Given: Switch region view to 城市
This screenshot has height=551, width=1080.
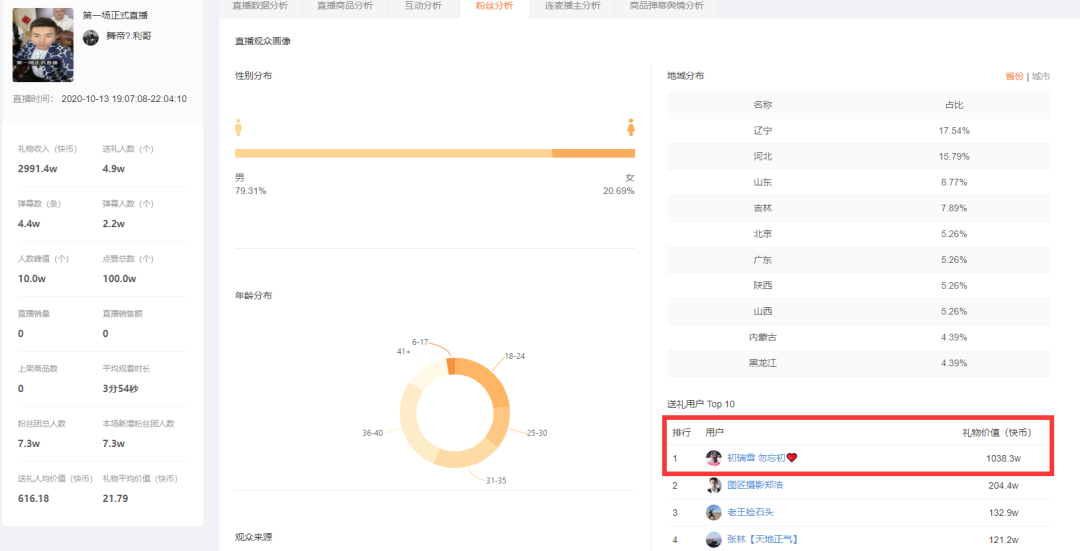Looking at the screenshot, I should (1041, 76).
